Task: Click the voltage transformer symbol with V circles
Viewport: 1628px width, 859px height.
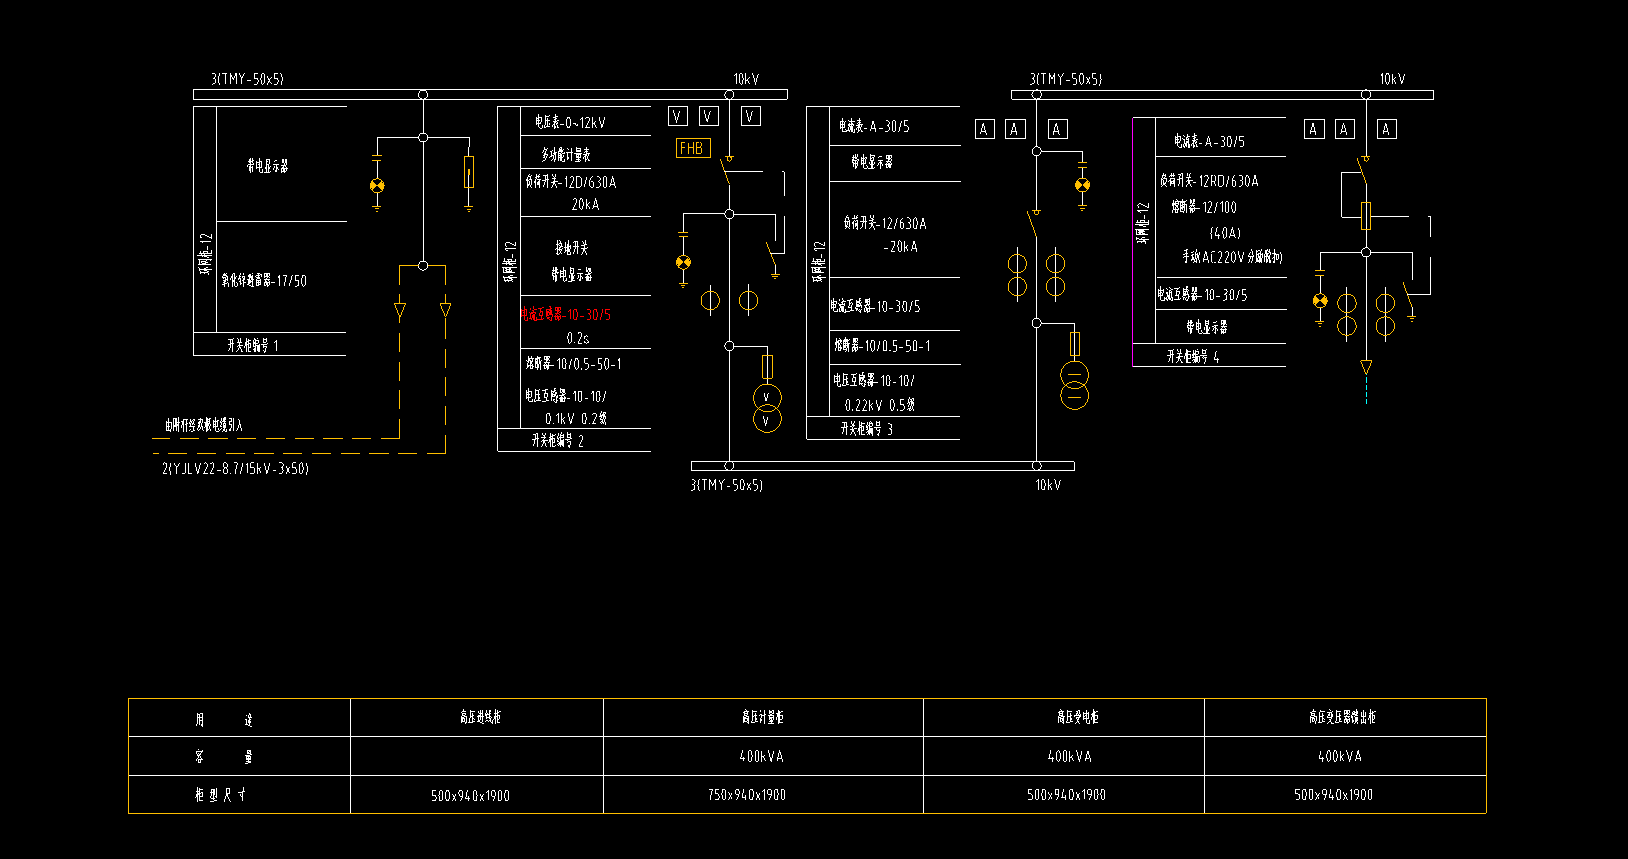Action: (767, 409)
